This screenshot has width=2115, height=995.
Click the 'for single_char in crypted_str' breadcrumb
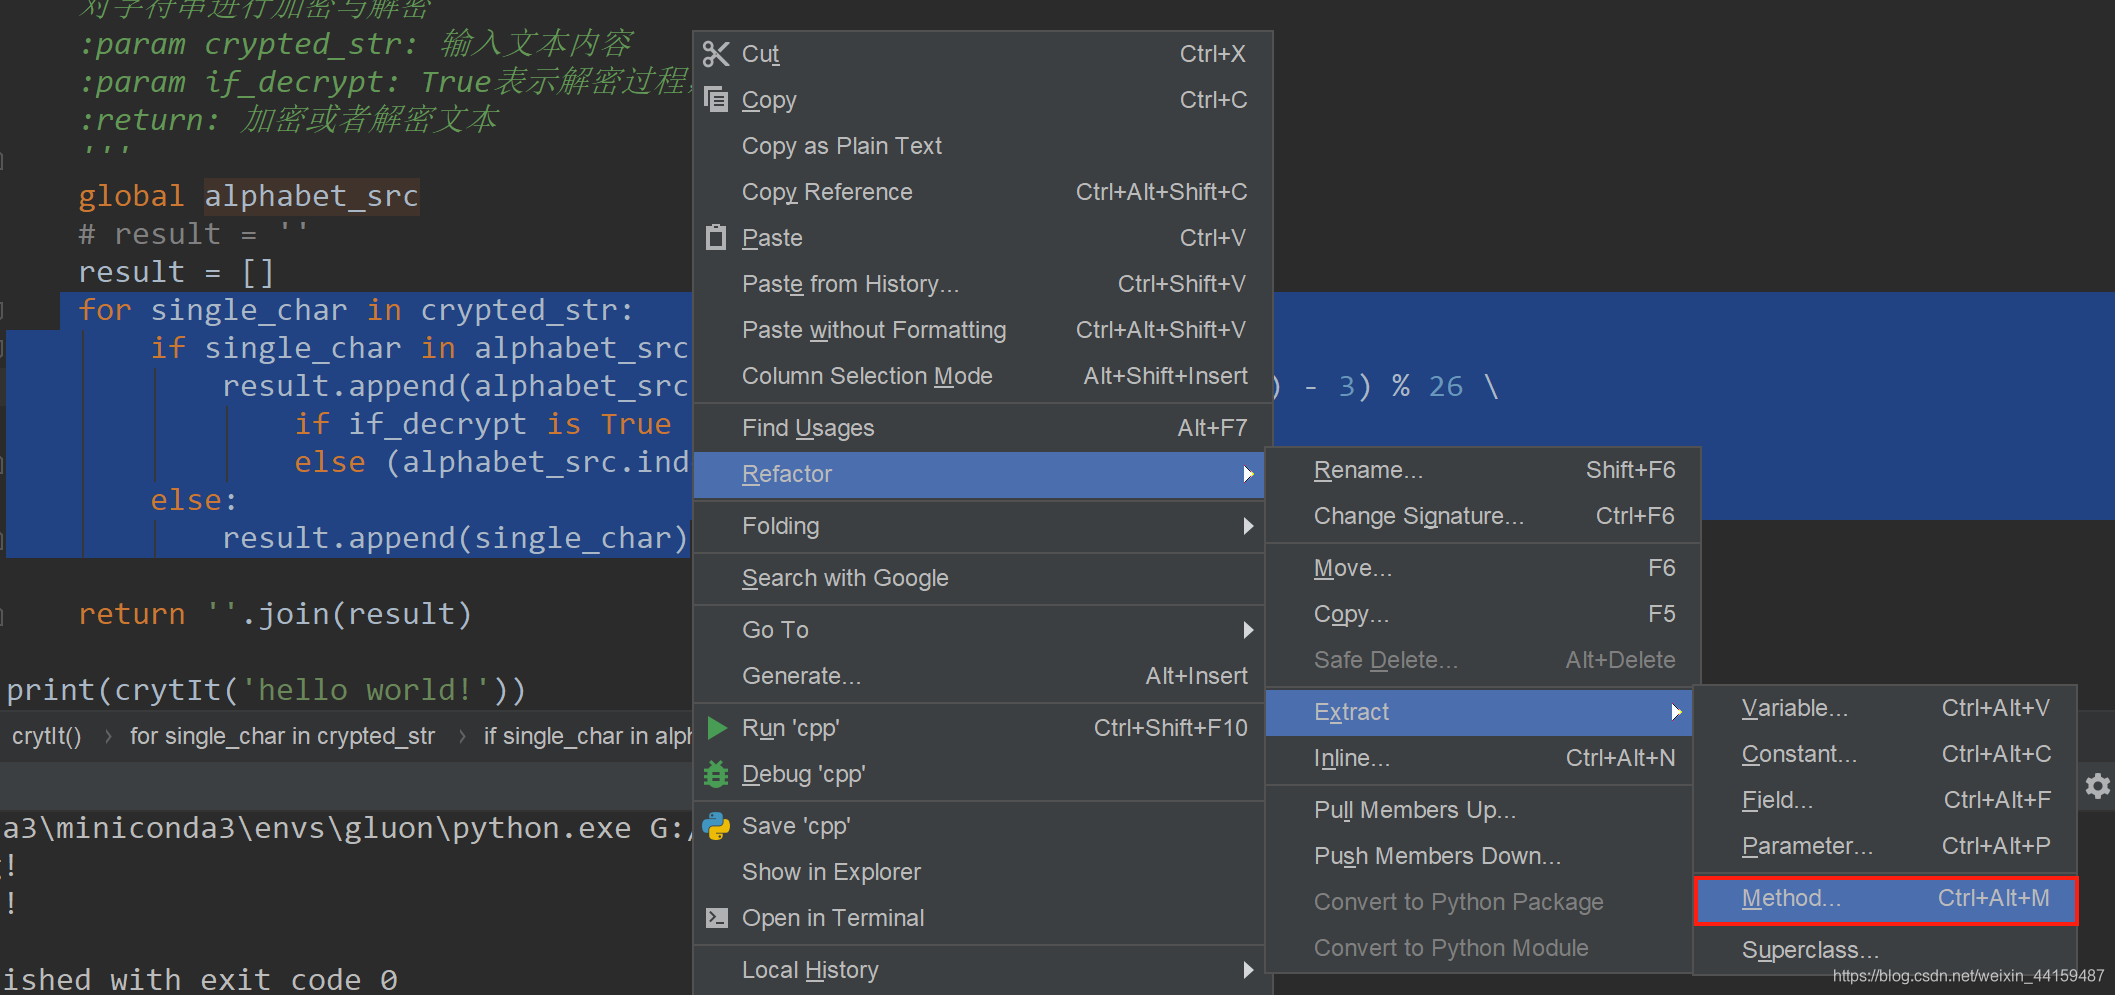(282, 737)
